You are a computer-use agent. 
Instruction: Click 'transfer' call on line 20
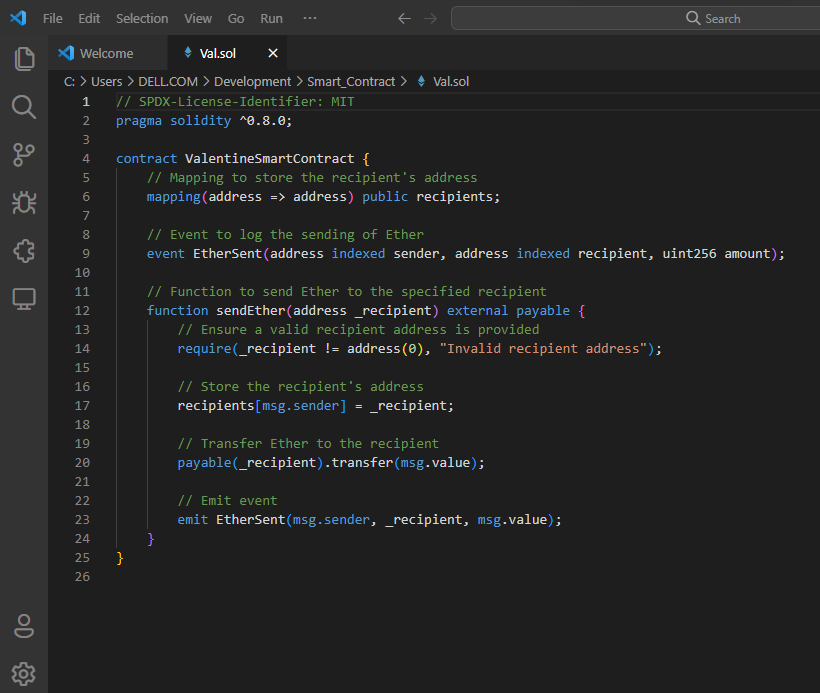(x=362, y=463)
